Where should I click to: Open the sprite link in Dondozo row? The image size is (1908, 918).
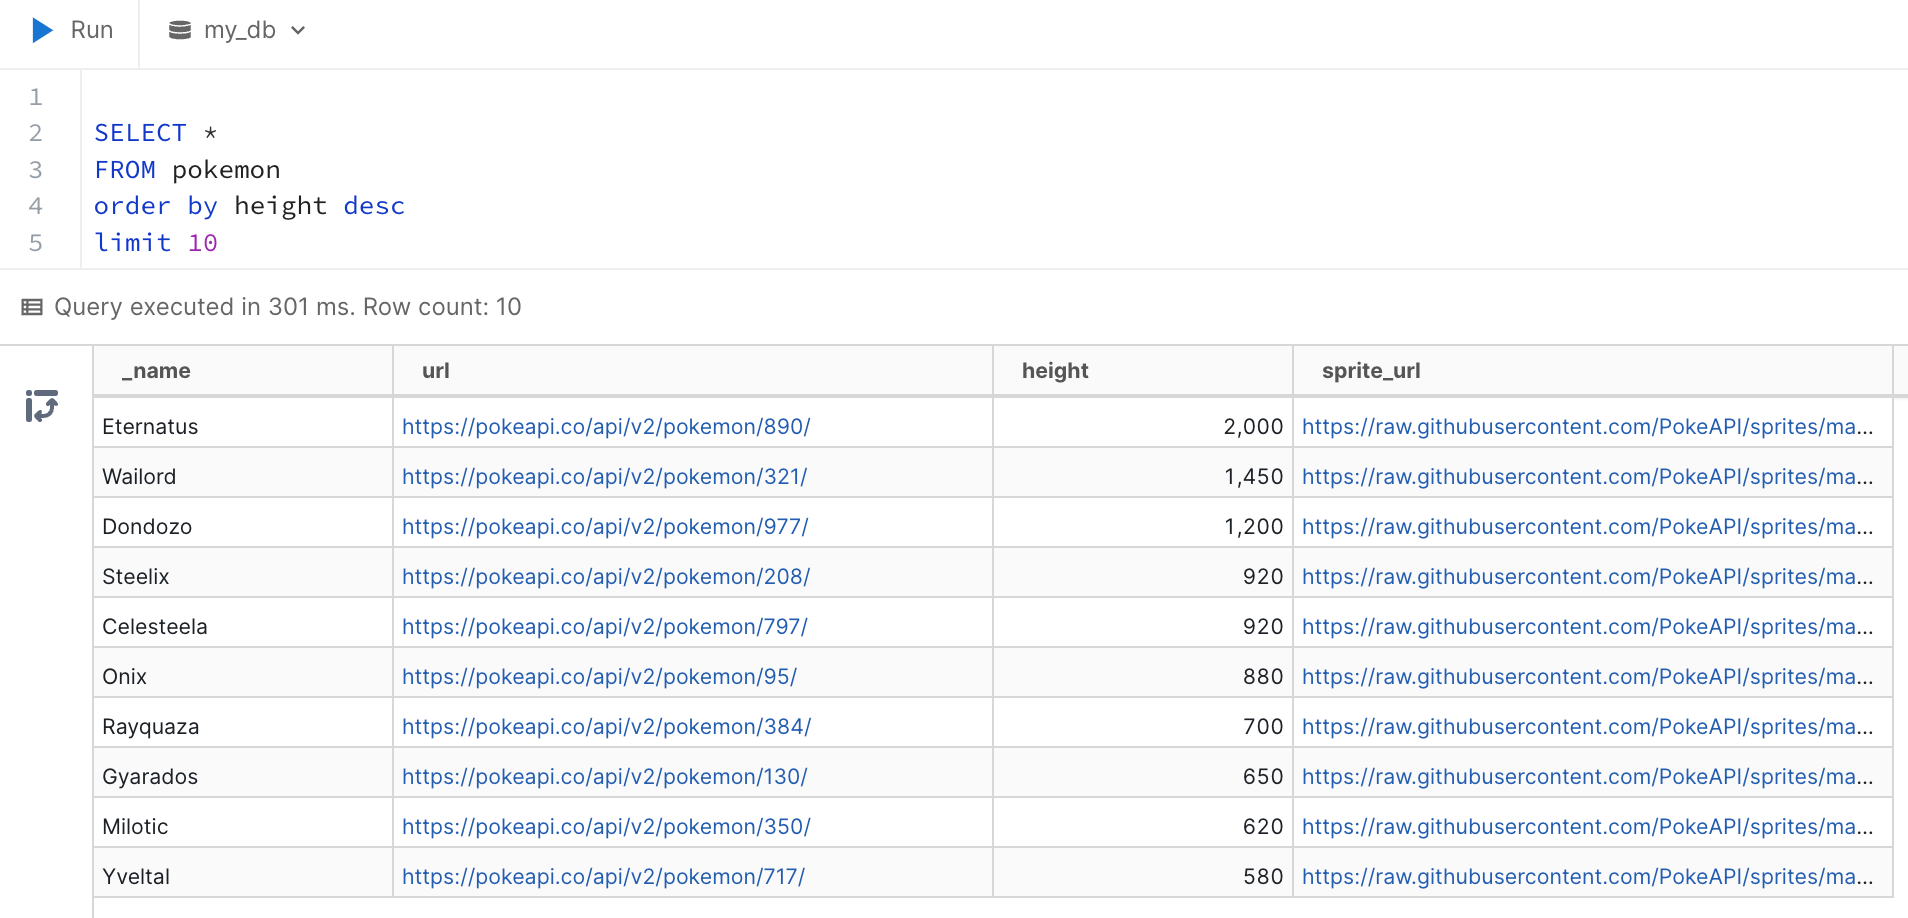[x=1587, y=527]
